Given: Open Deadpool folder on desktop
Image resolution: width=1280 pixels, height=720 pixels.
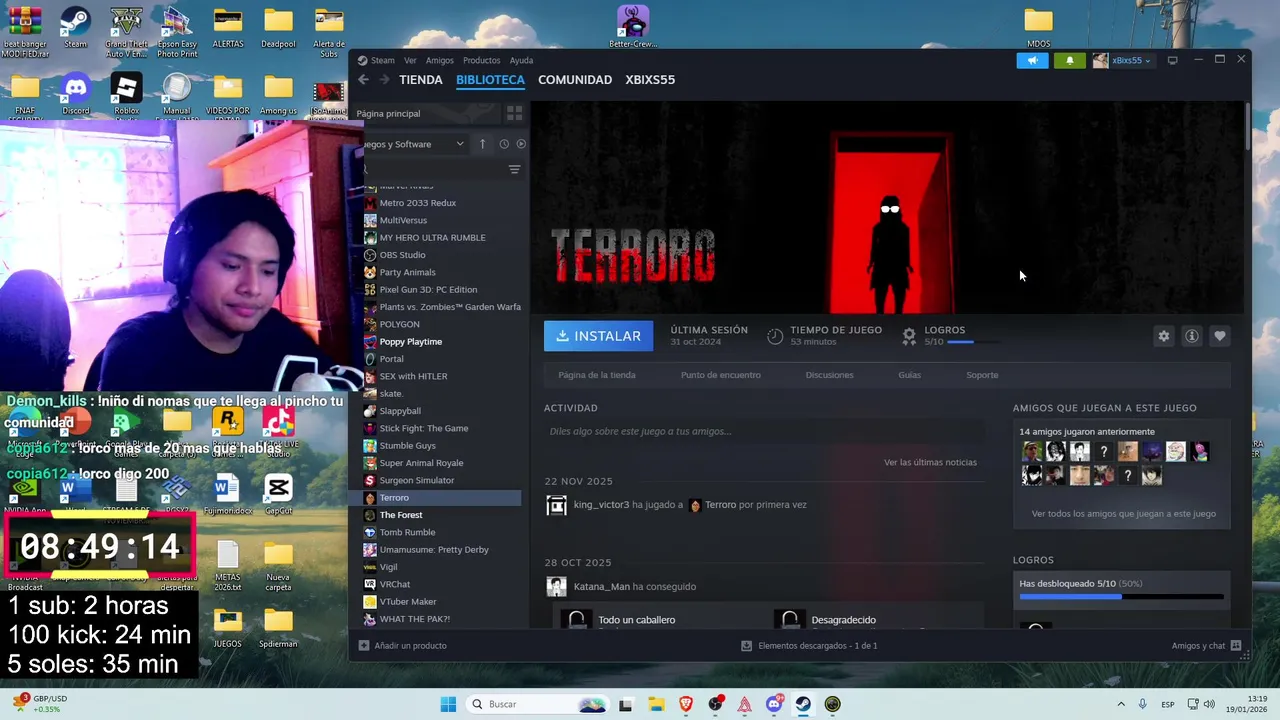Looking at the screenshot, I should 278,27.
